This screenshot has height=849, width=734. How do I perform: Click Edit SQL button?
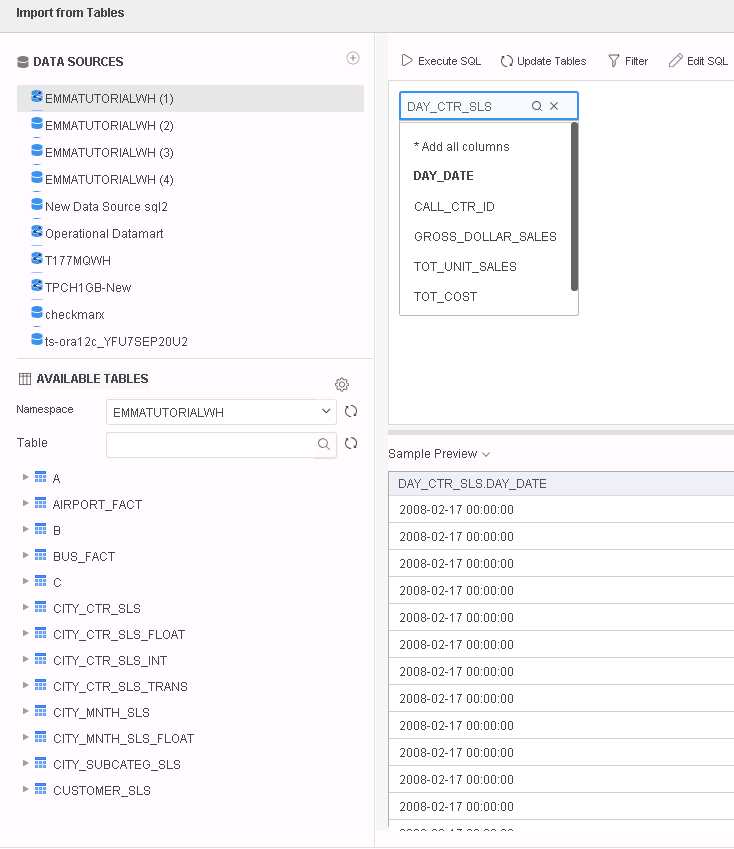698,61
